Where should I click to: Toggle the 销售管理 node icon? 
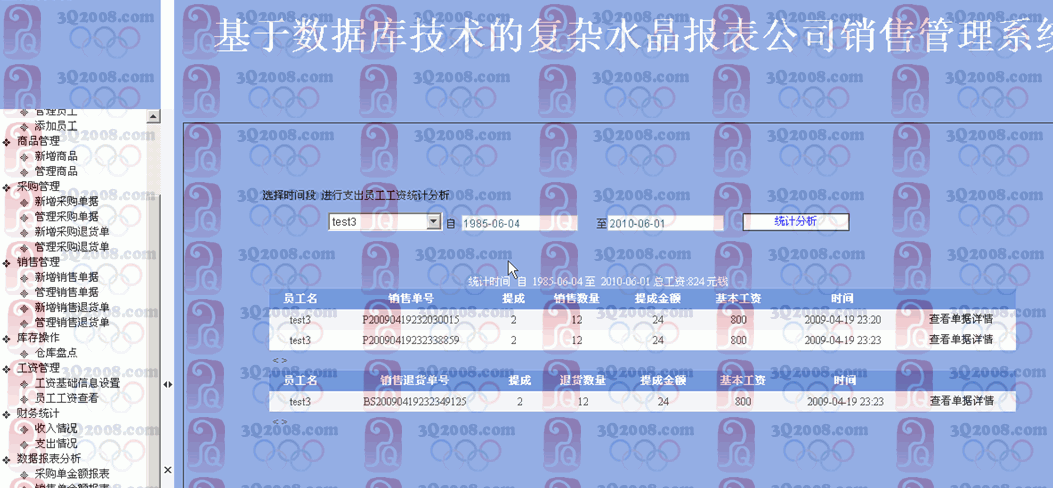7,262
